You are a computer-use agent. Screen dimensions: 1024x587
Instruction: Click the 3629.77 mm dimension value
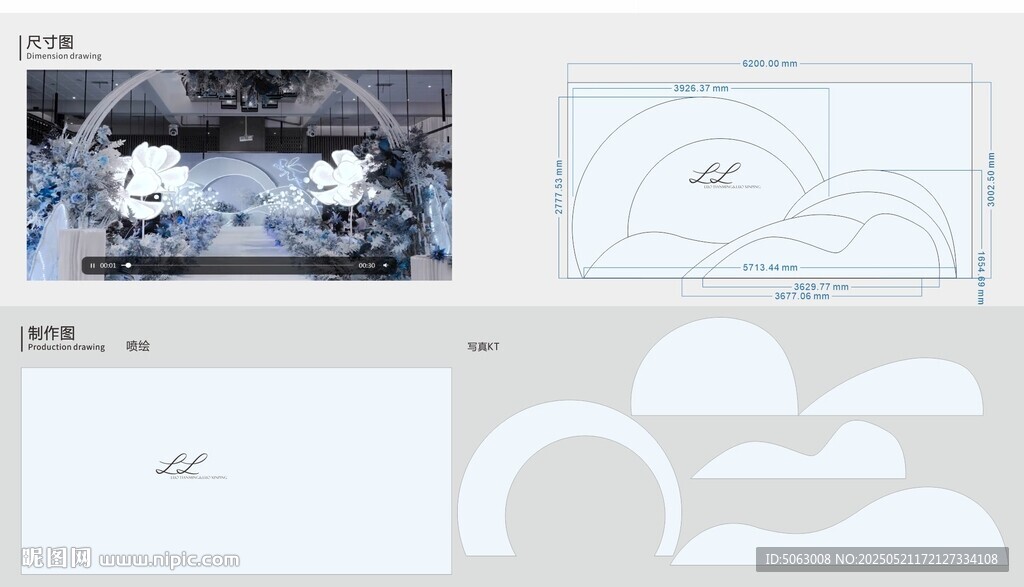click(821, 287)
